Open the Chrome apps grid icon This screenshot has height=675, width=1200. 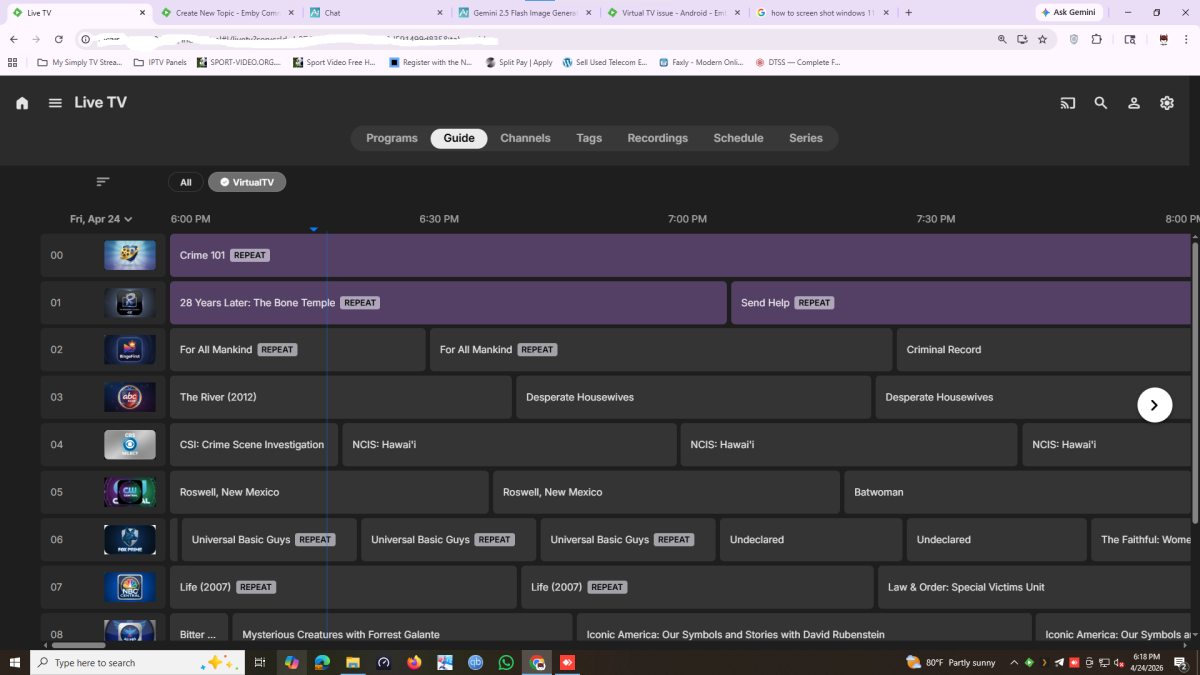click(12, 62)
